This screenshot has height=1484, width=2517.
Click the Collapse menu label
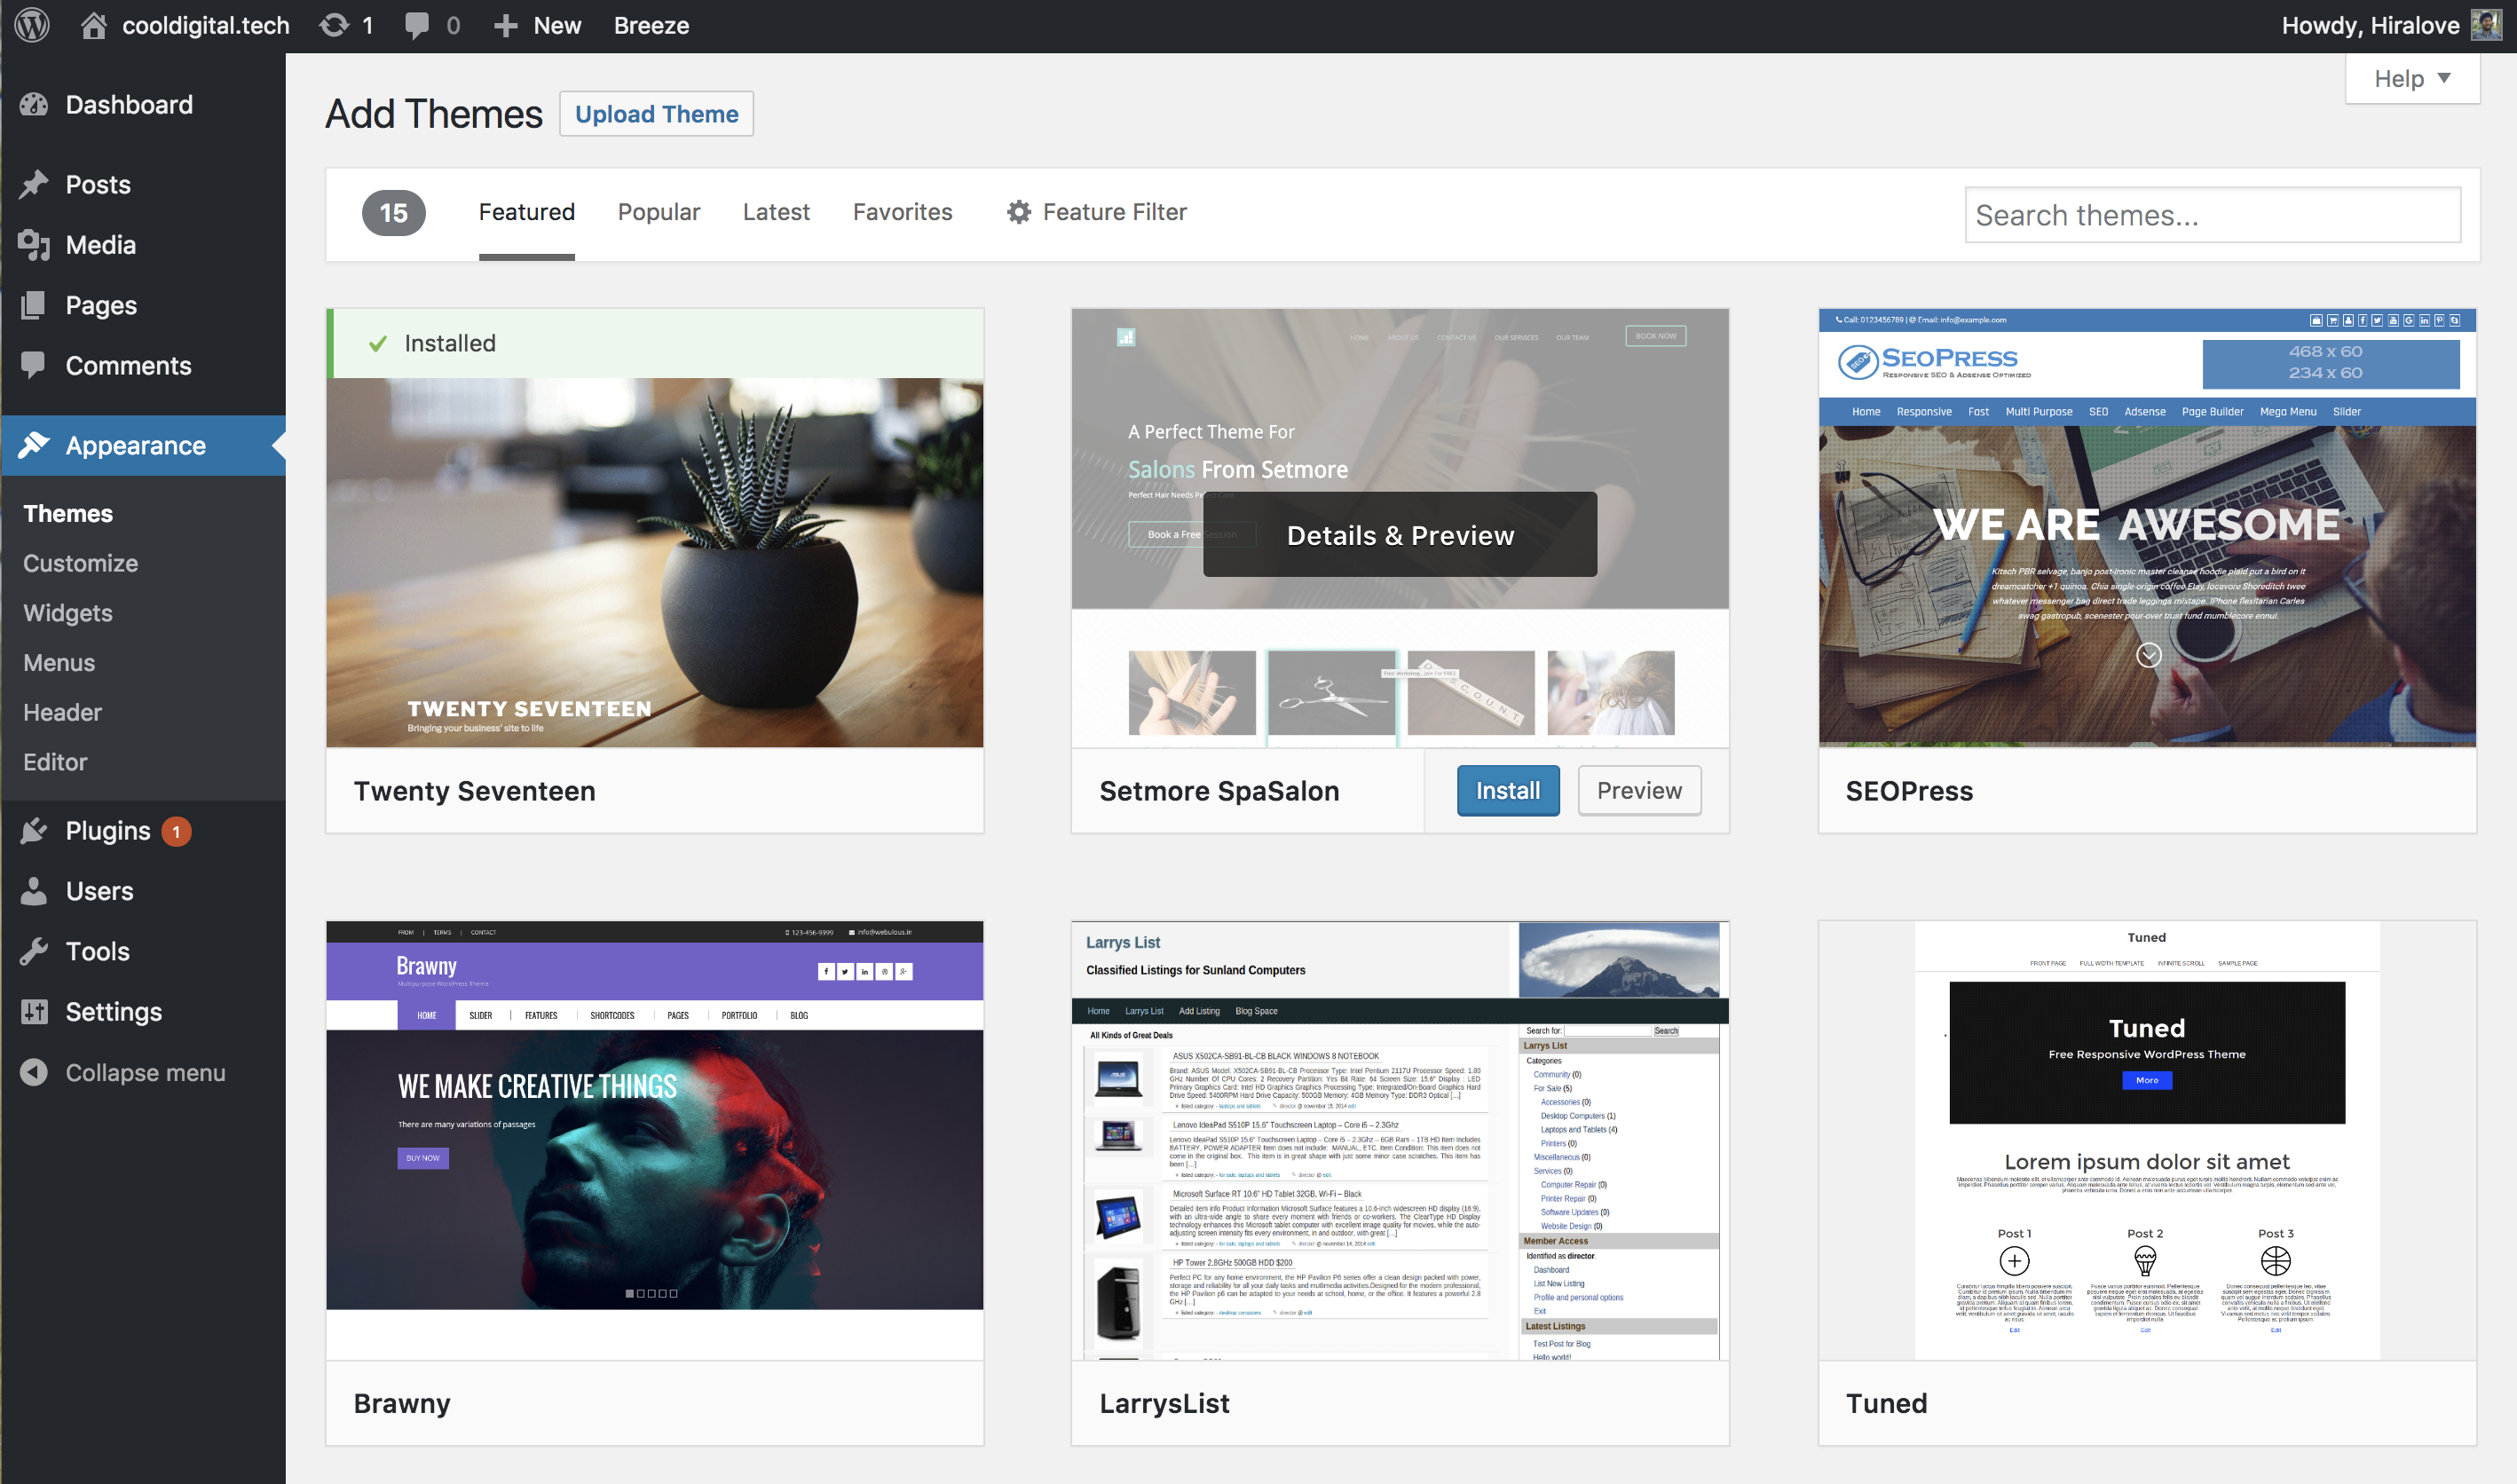coord(145,1072)
